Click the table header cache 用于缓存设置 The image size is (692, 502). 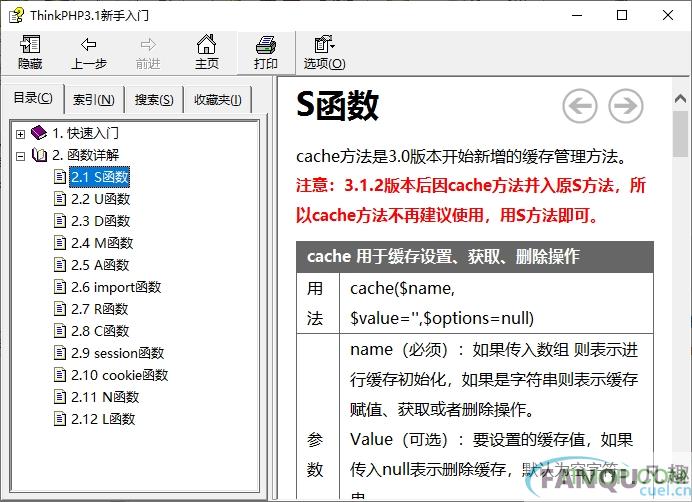click(x=475, y=257)
